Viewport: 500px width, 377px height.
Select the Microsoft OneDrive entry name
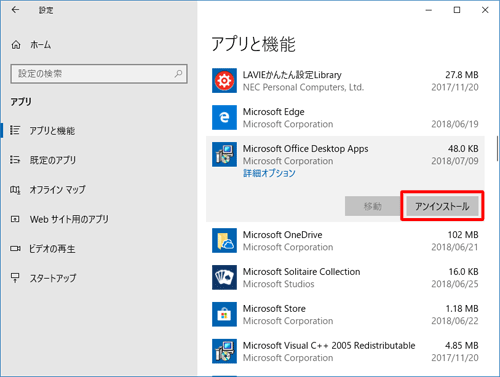282,235
